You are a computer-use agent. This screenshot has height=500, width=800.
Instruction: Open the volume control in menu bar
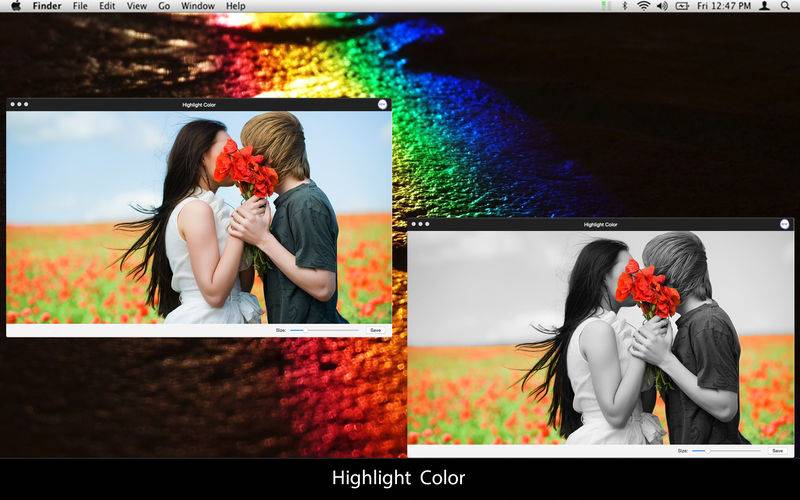tap(662, 6)
